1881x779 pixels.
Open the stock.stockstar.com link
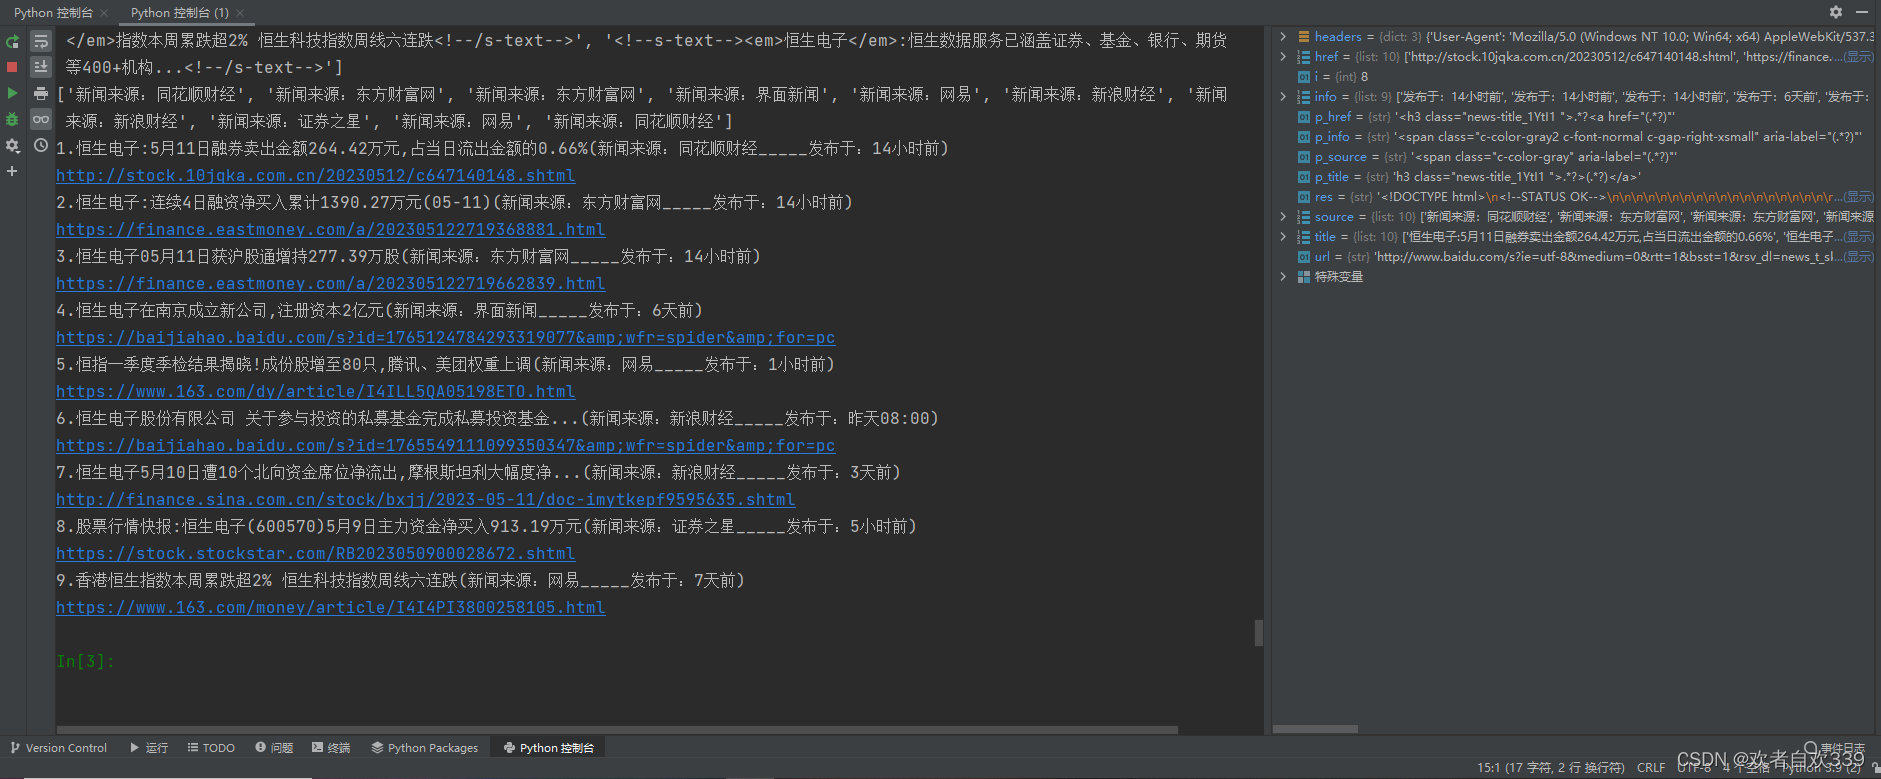(x=315, y=554)
